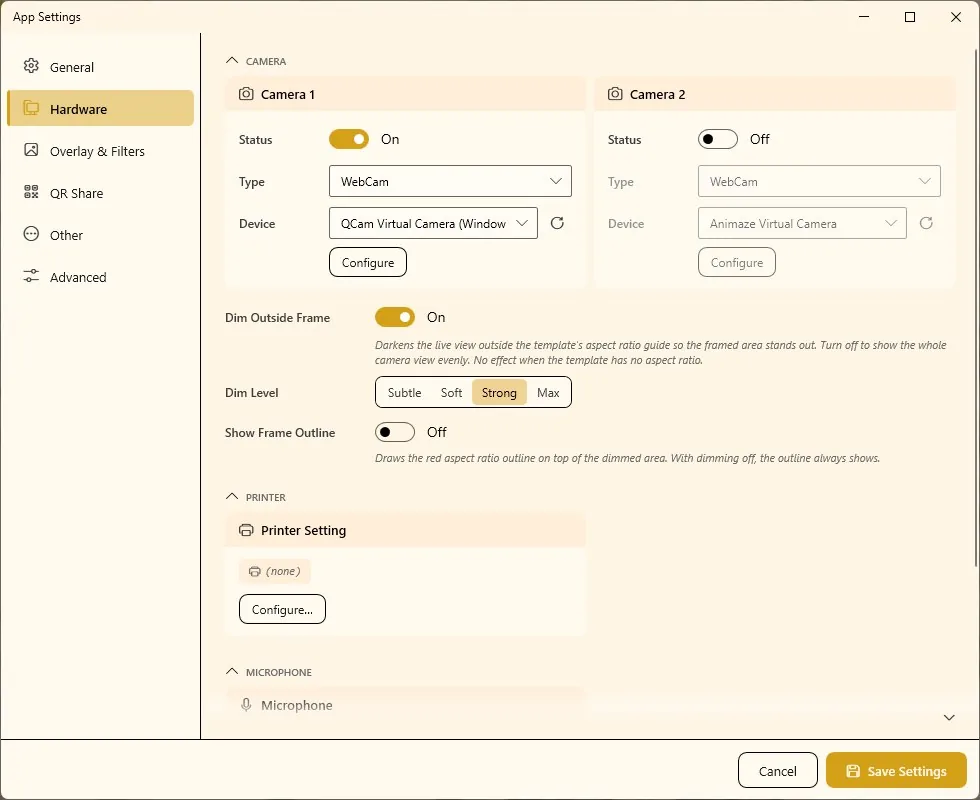Minimize the App Settings window
This screenshot has width=980, height=800.
pyautogui.click(x=864, y=17)
